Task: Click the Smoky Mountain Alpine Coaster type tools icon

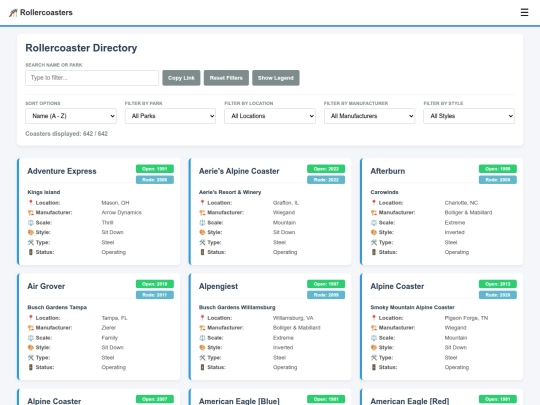Action: [374, 357]
